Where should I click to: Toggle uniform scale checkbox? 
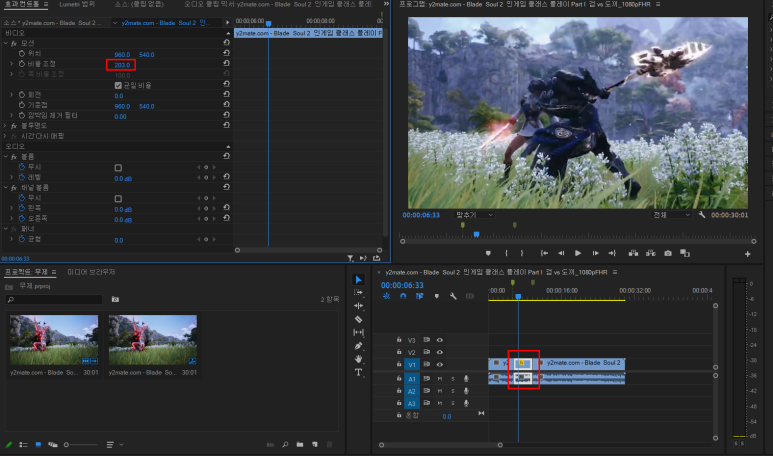[x=118, y=85]
